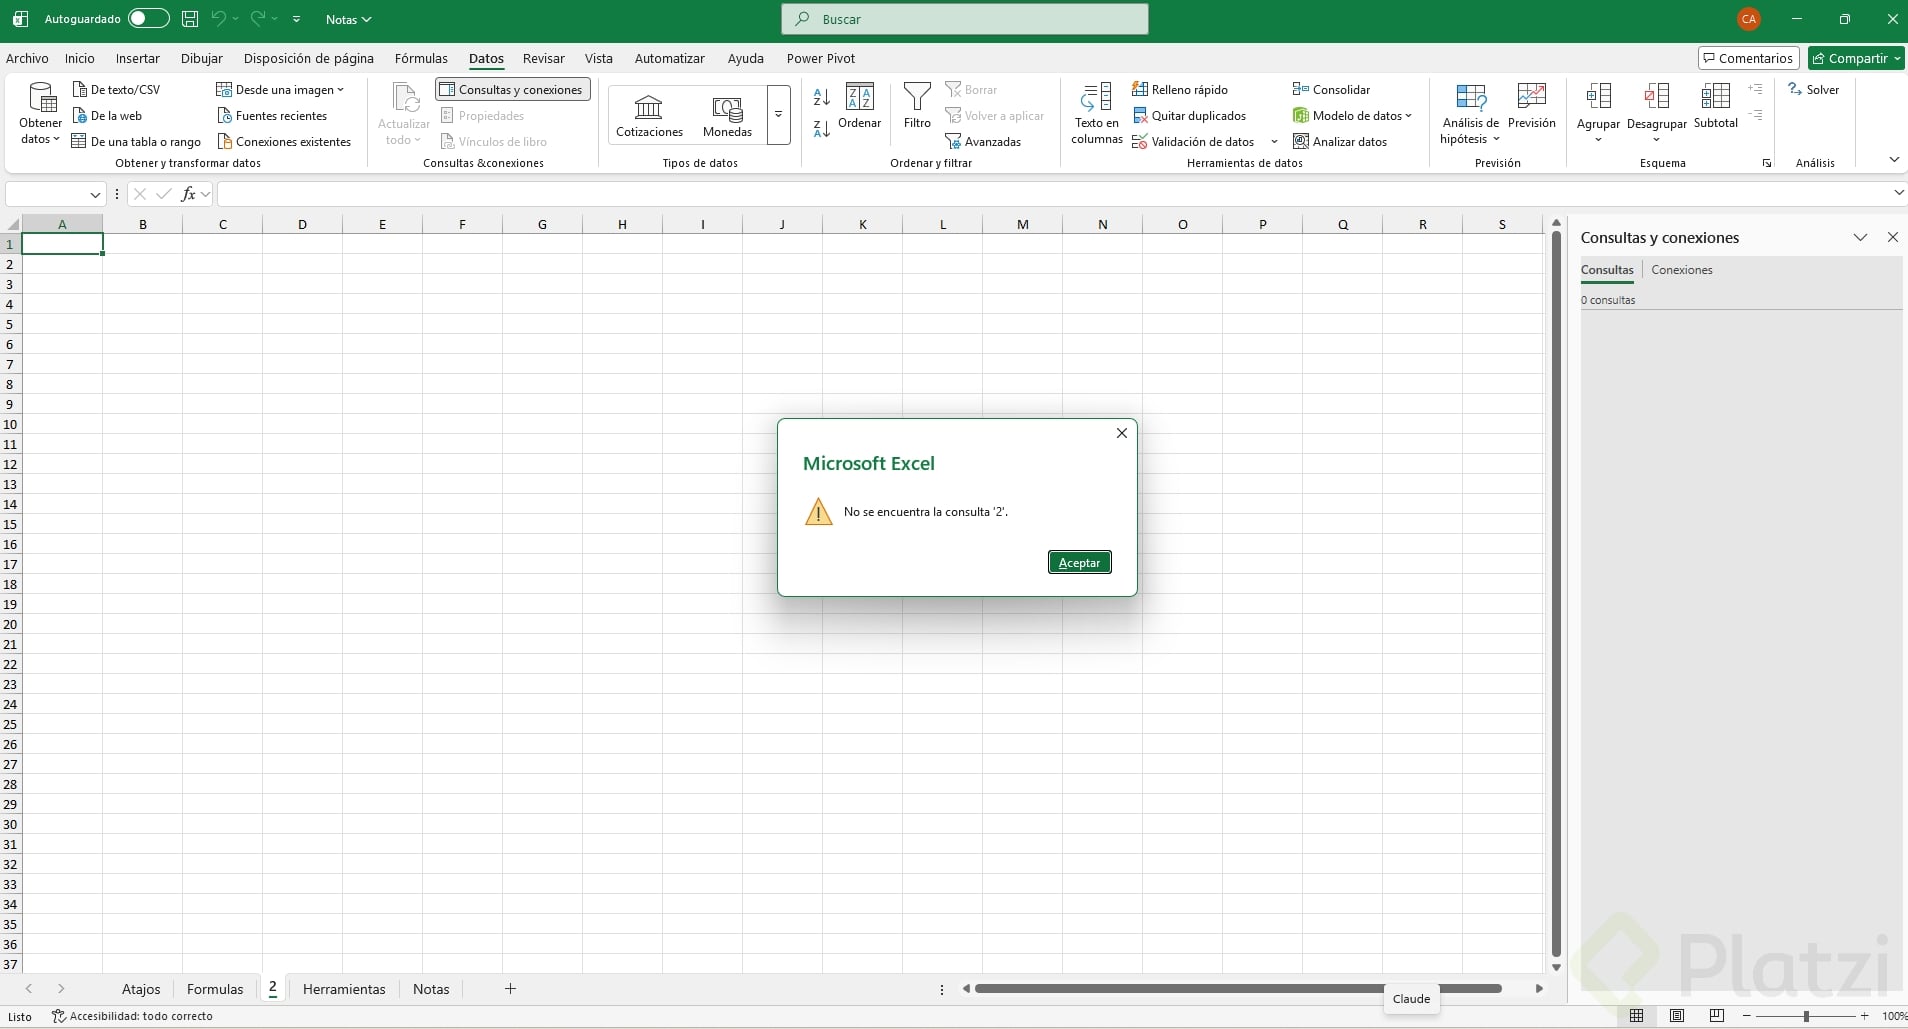Import data De la web

point(107,116)
